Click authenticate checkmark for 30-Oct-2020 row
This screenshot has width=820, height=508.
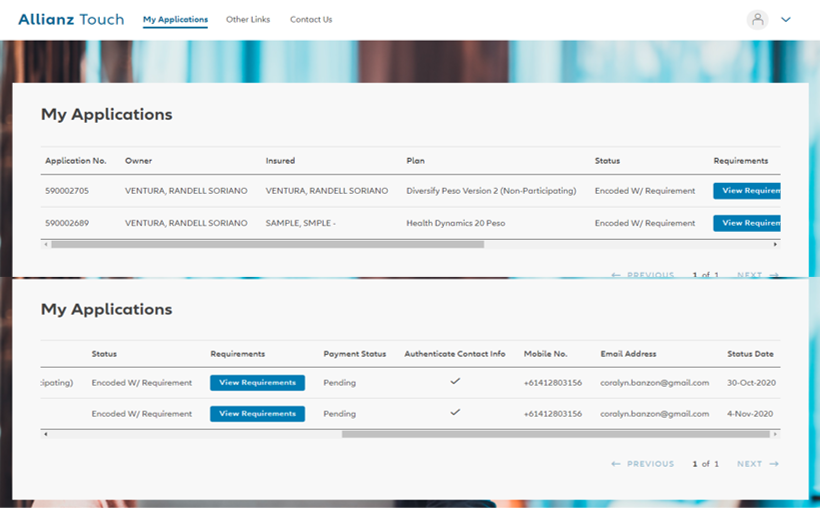pos(455,382)
